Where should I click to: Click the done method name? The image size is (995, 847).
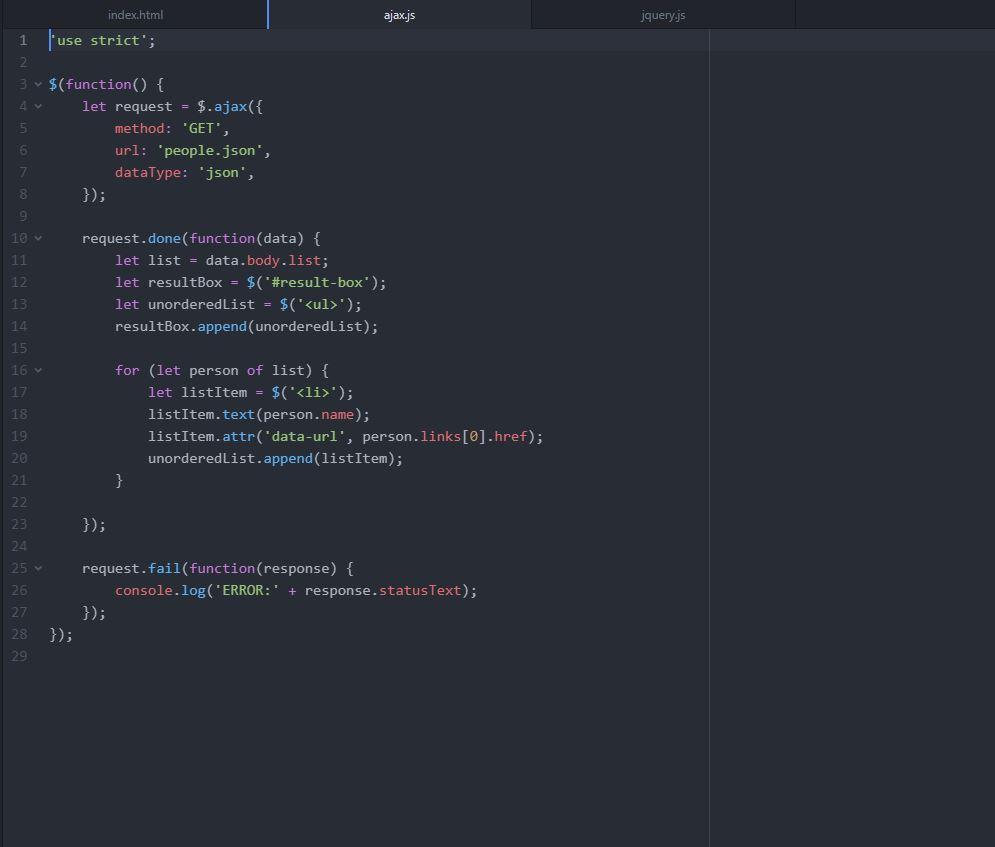[164, 239]
